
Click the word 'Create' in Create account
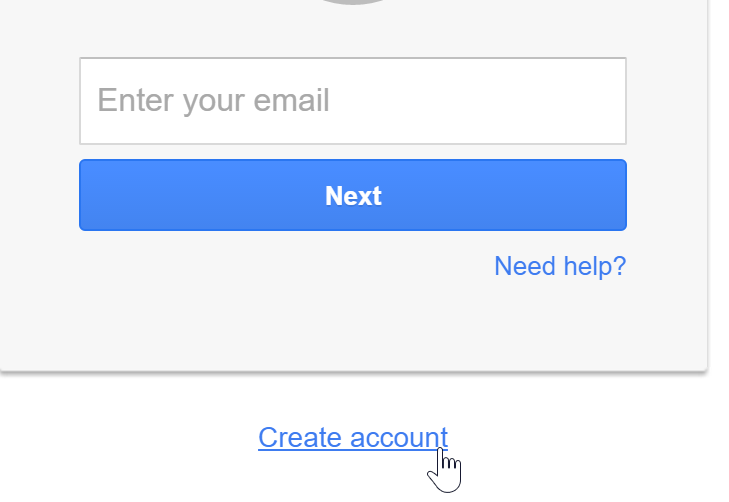[x=300, y=437]
